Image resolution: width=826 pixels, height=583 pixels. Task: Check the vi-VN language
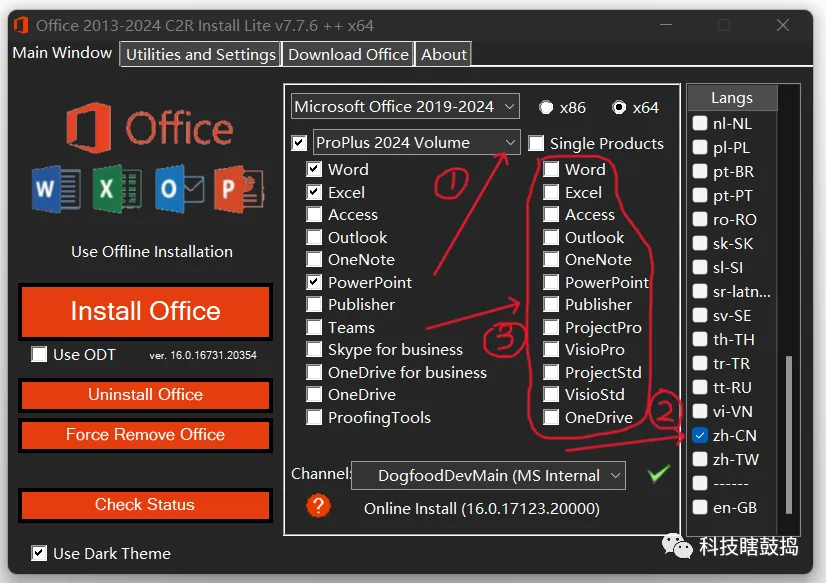click(700, 411)
